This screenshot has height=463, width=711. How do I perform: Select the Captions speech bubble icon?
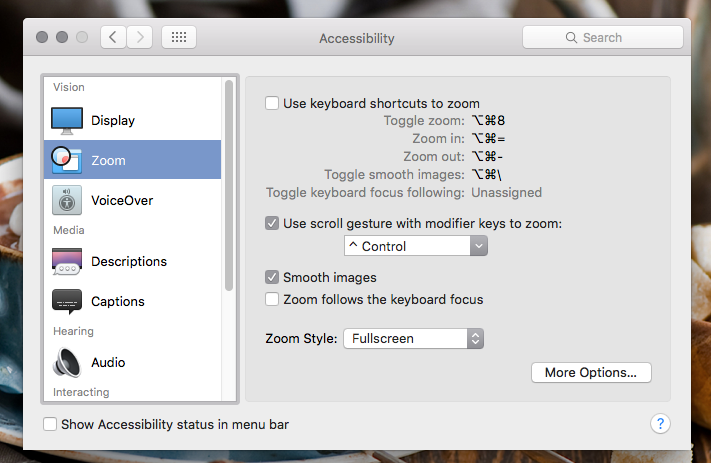67,301
